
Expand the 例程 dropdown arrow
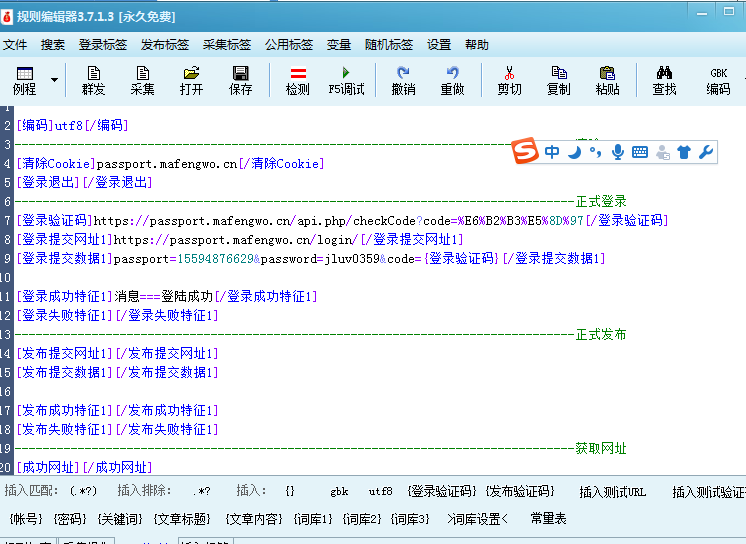pyautogui.click(x=55, y=79)
